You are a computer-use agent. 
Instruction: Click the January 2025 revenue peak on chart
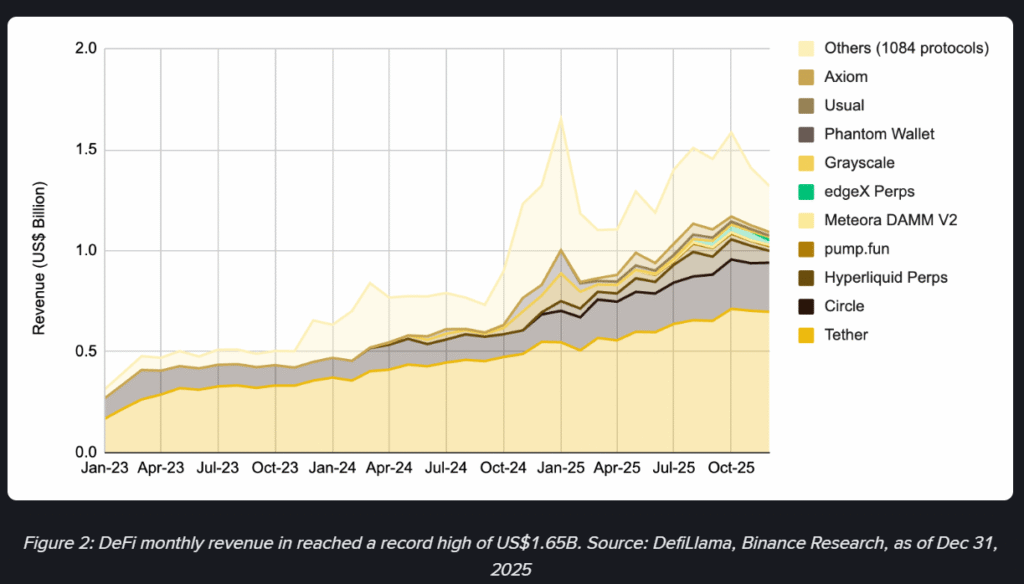561,118
